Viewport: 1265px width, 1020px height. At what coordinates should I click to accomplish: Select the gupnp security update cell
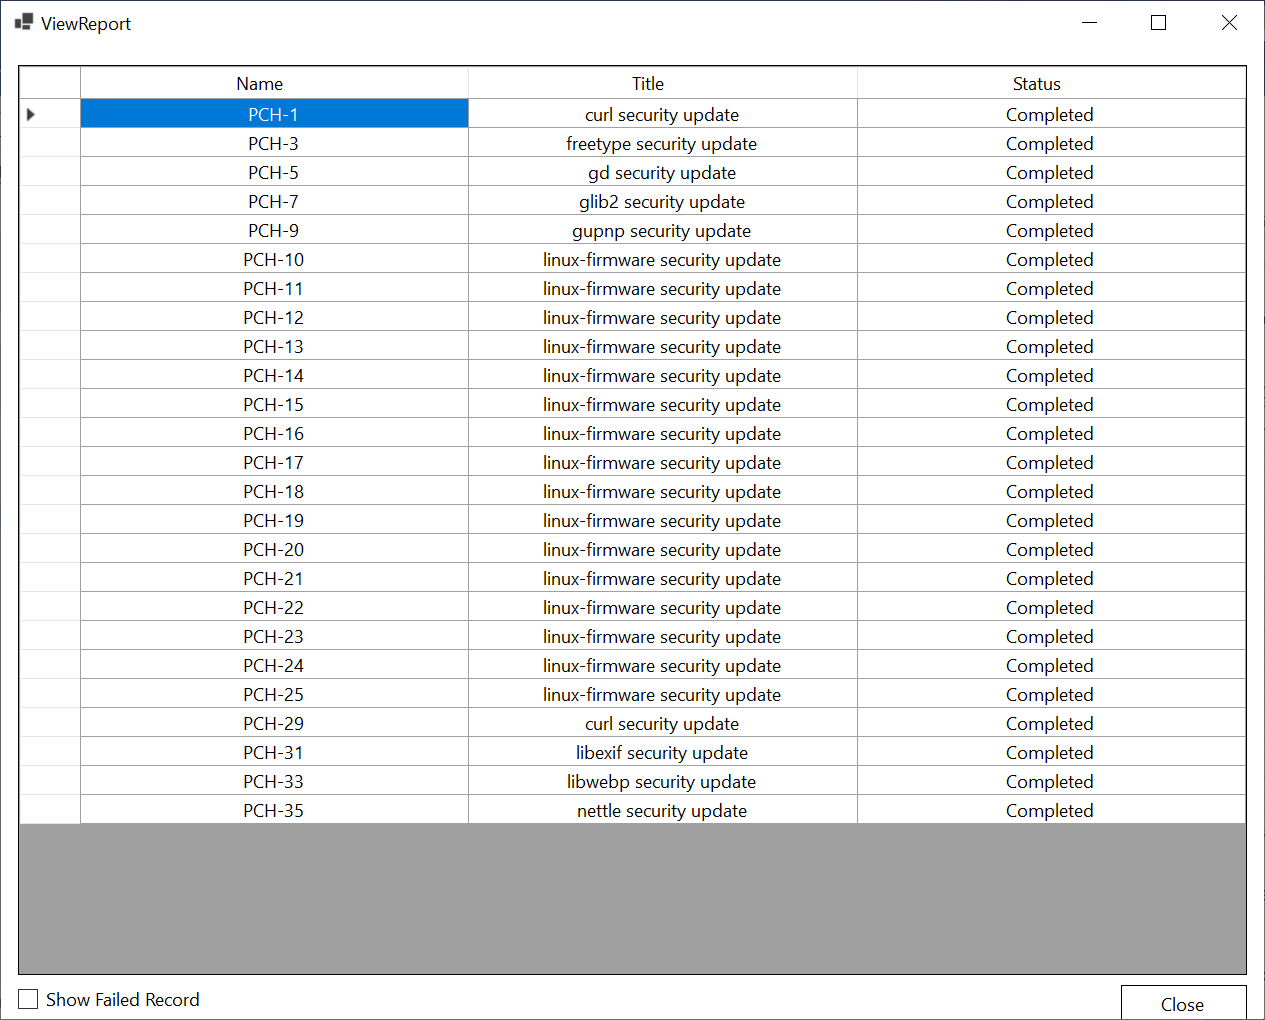tap(661, 231)
